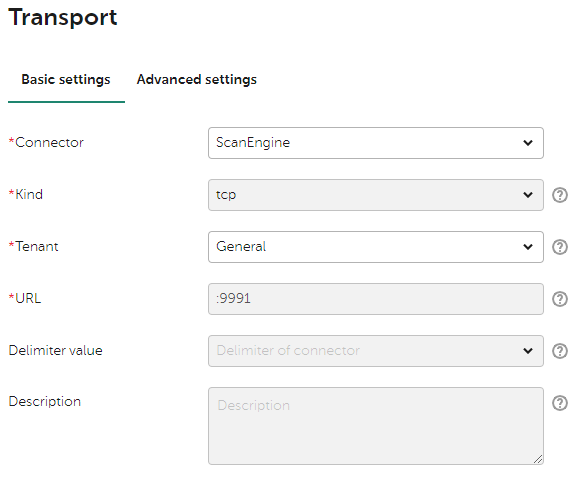
Task: Click the Delimiter value label
Action: (56, 350)
